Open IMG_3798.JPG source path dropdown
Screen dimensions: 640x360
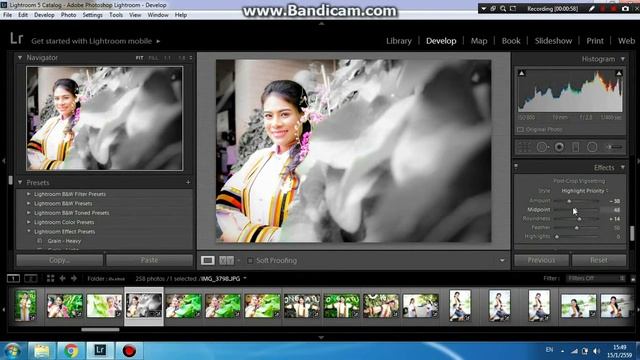(245, 278)
